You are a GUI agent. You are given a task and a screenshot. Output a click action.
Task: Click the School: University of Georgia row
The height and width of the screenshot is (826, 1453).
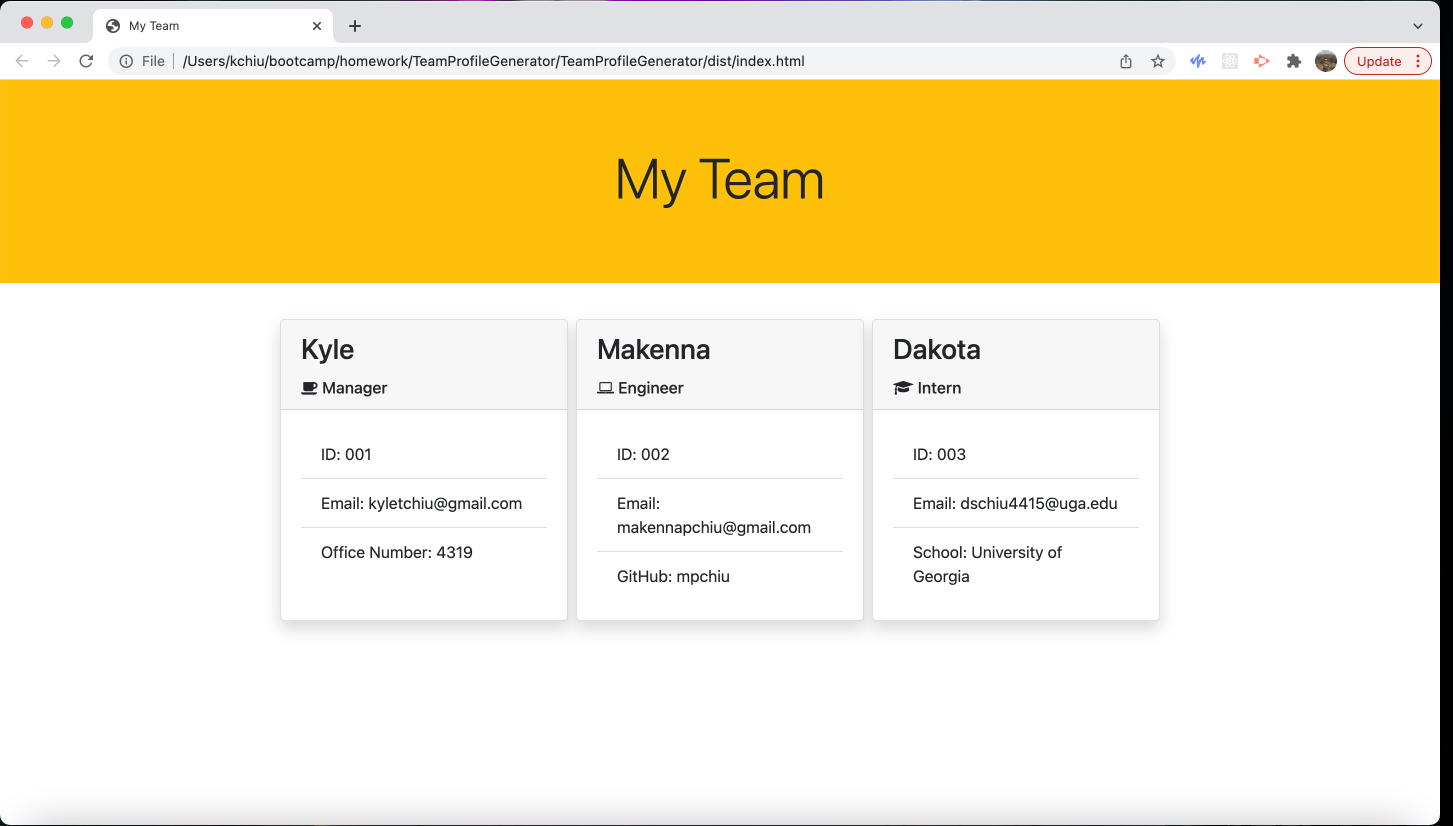click(x=1016, y=564)
